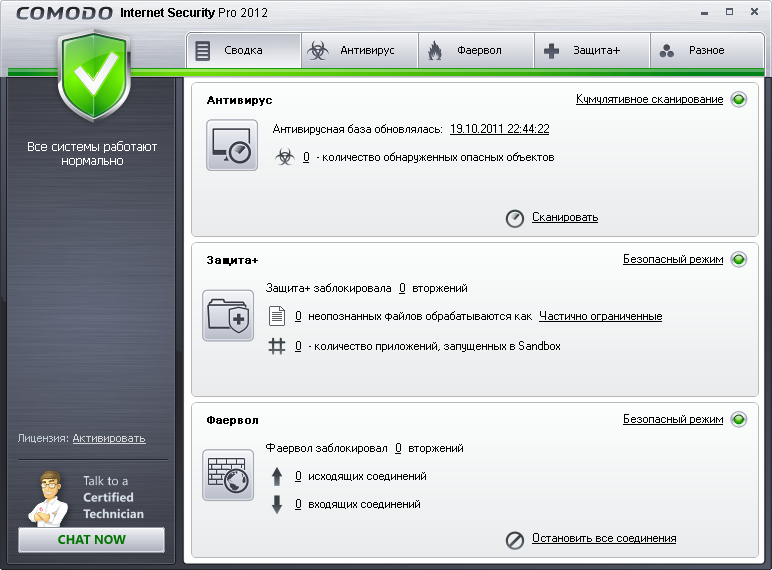
Task: Click incoming connections count 0
Action: (298, 504)
